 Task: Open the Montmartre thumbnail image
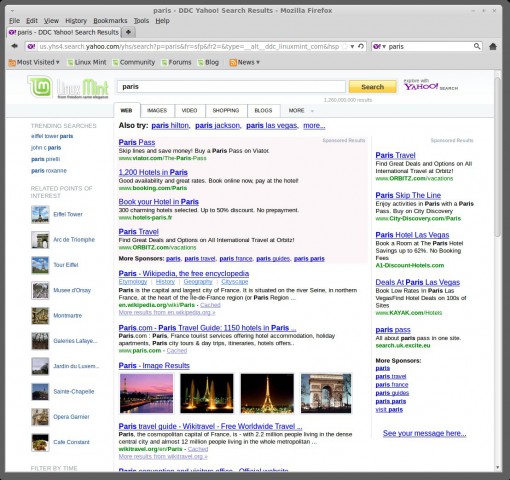click(40, 316)
